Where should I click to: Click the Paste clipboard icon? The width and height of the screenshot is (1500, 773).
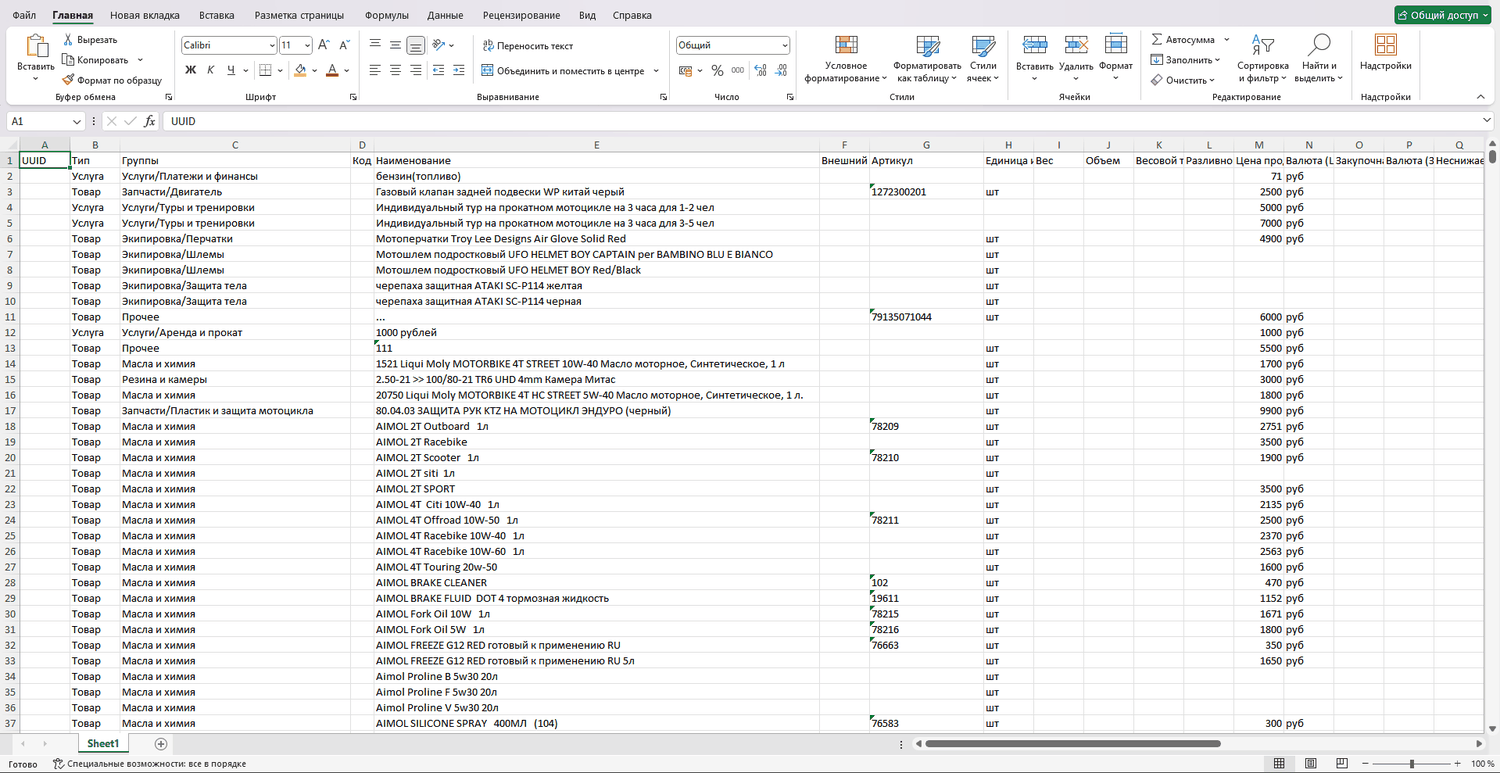[x=36, y=46]
